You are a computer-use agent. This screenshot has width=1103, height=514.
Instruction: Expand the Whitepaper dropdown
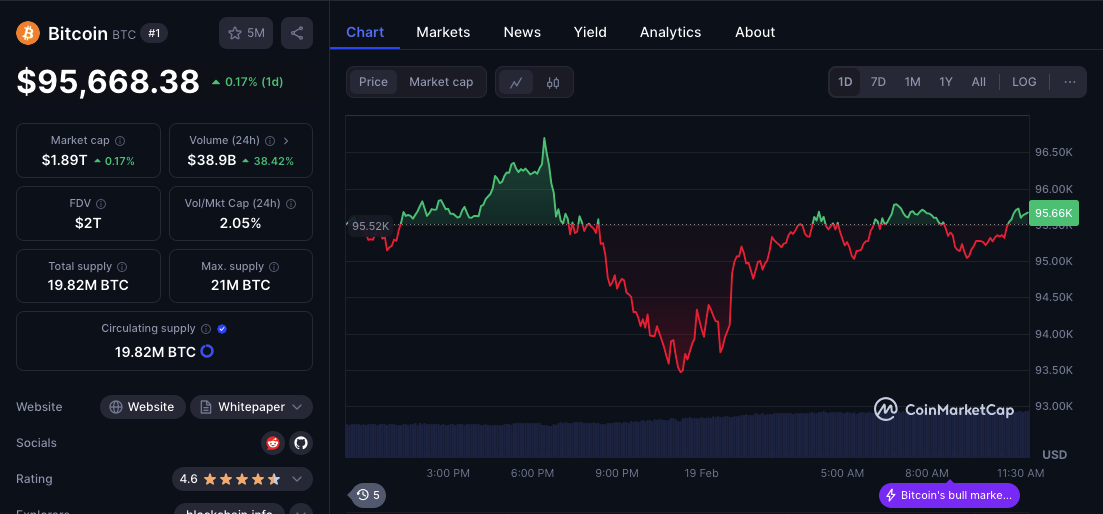coord(252,407)
